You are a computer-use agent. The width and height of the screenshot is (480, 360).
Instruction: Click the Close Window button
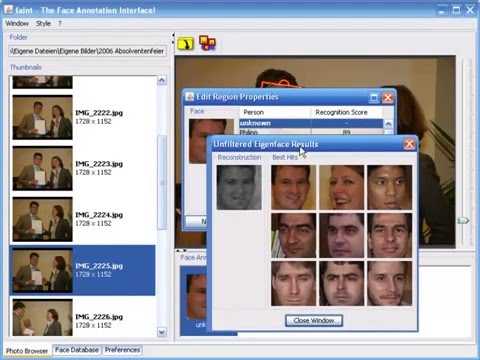pyautogui.click(x=314, y=320)
